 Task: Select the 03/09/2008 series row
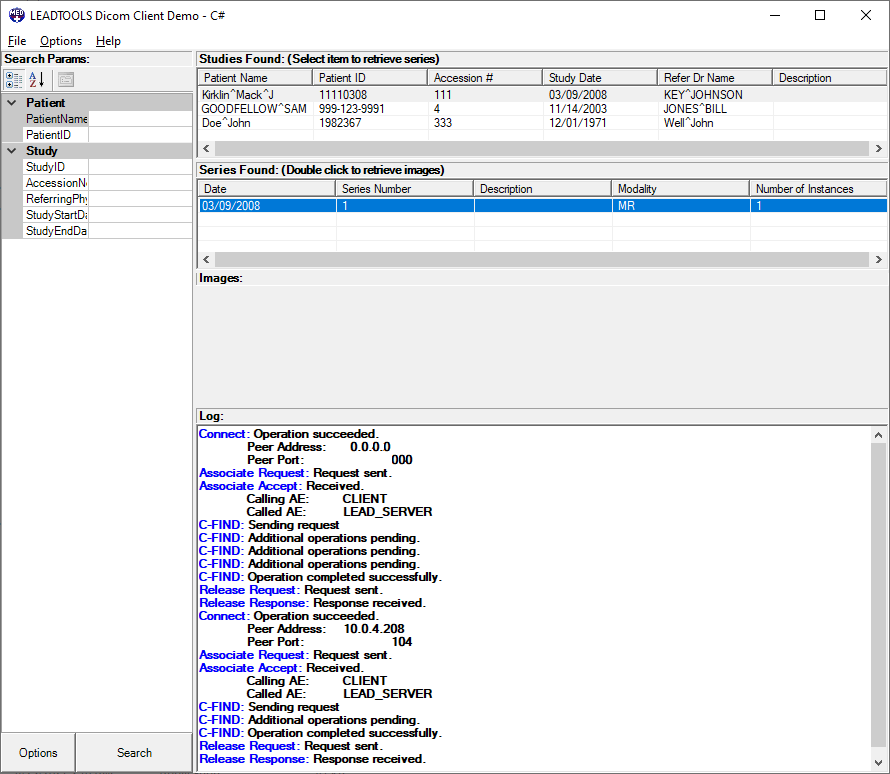tap(542, 206)
